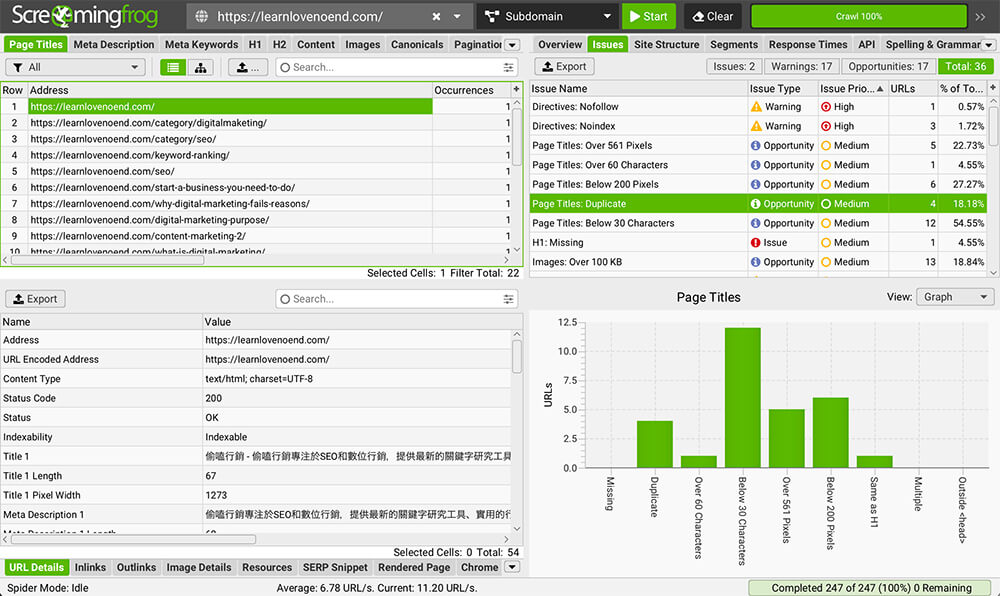Open the Subdomain mode dropdown
Image resolution: width=1000 pixels, height=596 pixels.
click(547, 17)
